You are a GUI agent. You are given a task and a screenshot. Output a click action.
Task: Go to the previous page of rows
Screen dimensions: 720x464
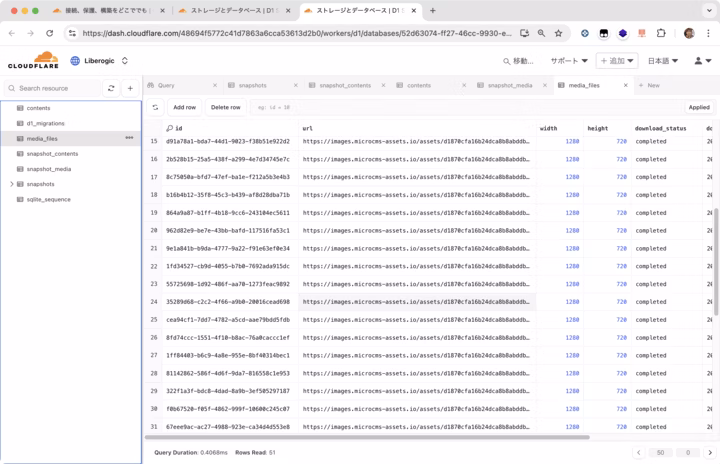tap(637, 453)
